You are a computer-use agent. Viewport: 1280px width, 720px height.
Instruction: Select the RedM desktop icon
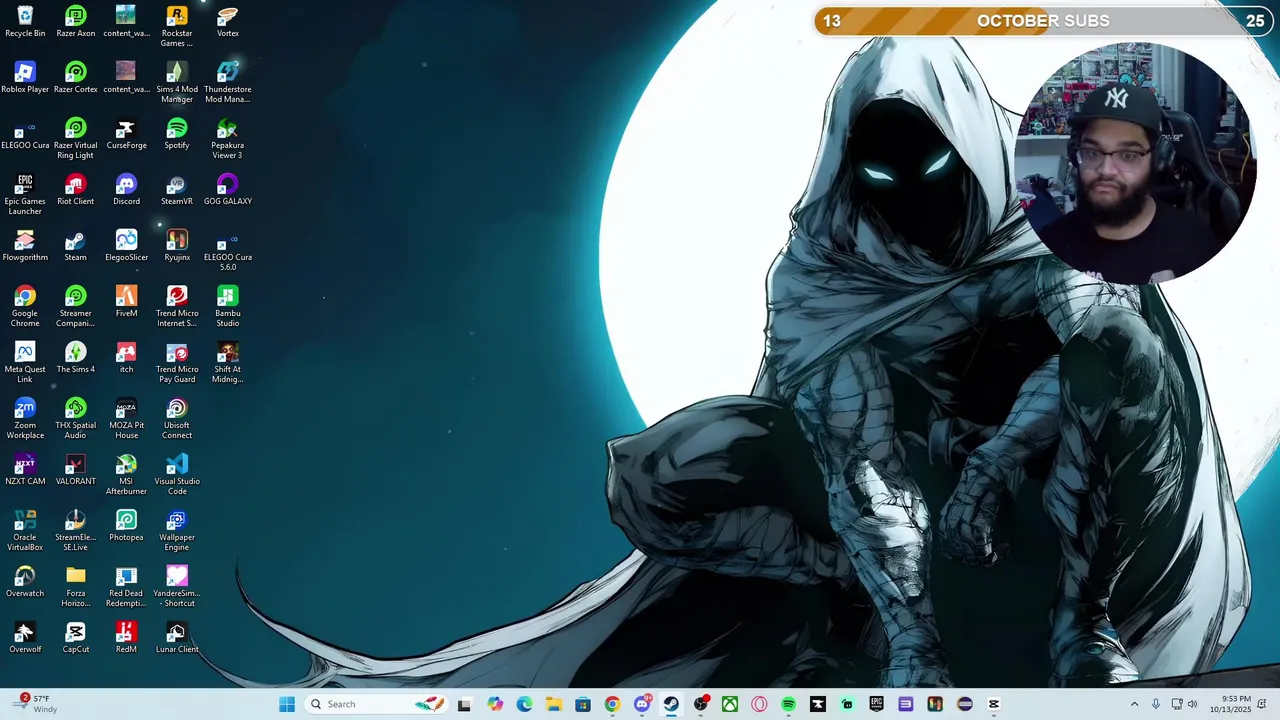(x=126, y=638)
